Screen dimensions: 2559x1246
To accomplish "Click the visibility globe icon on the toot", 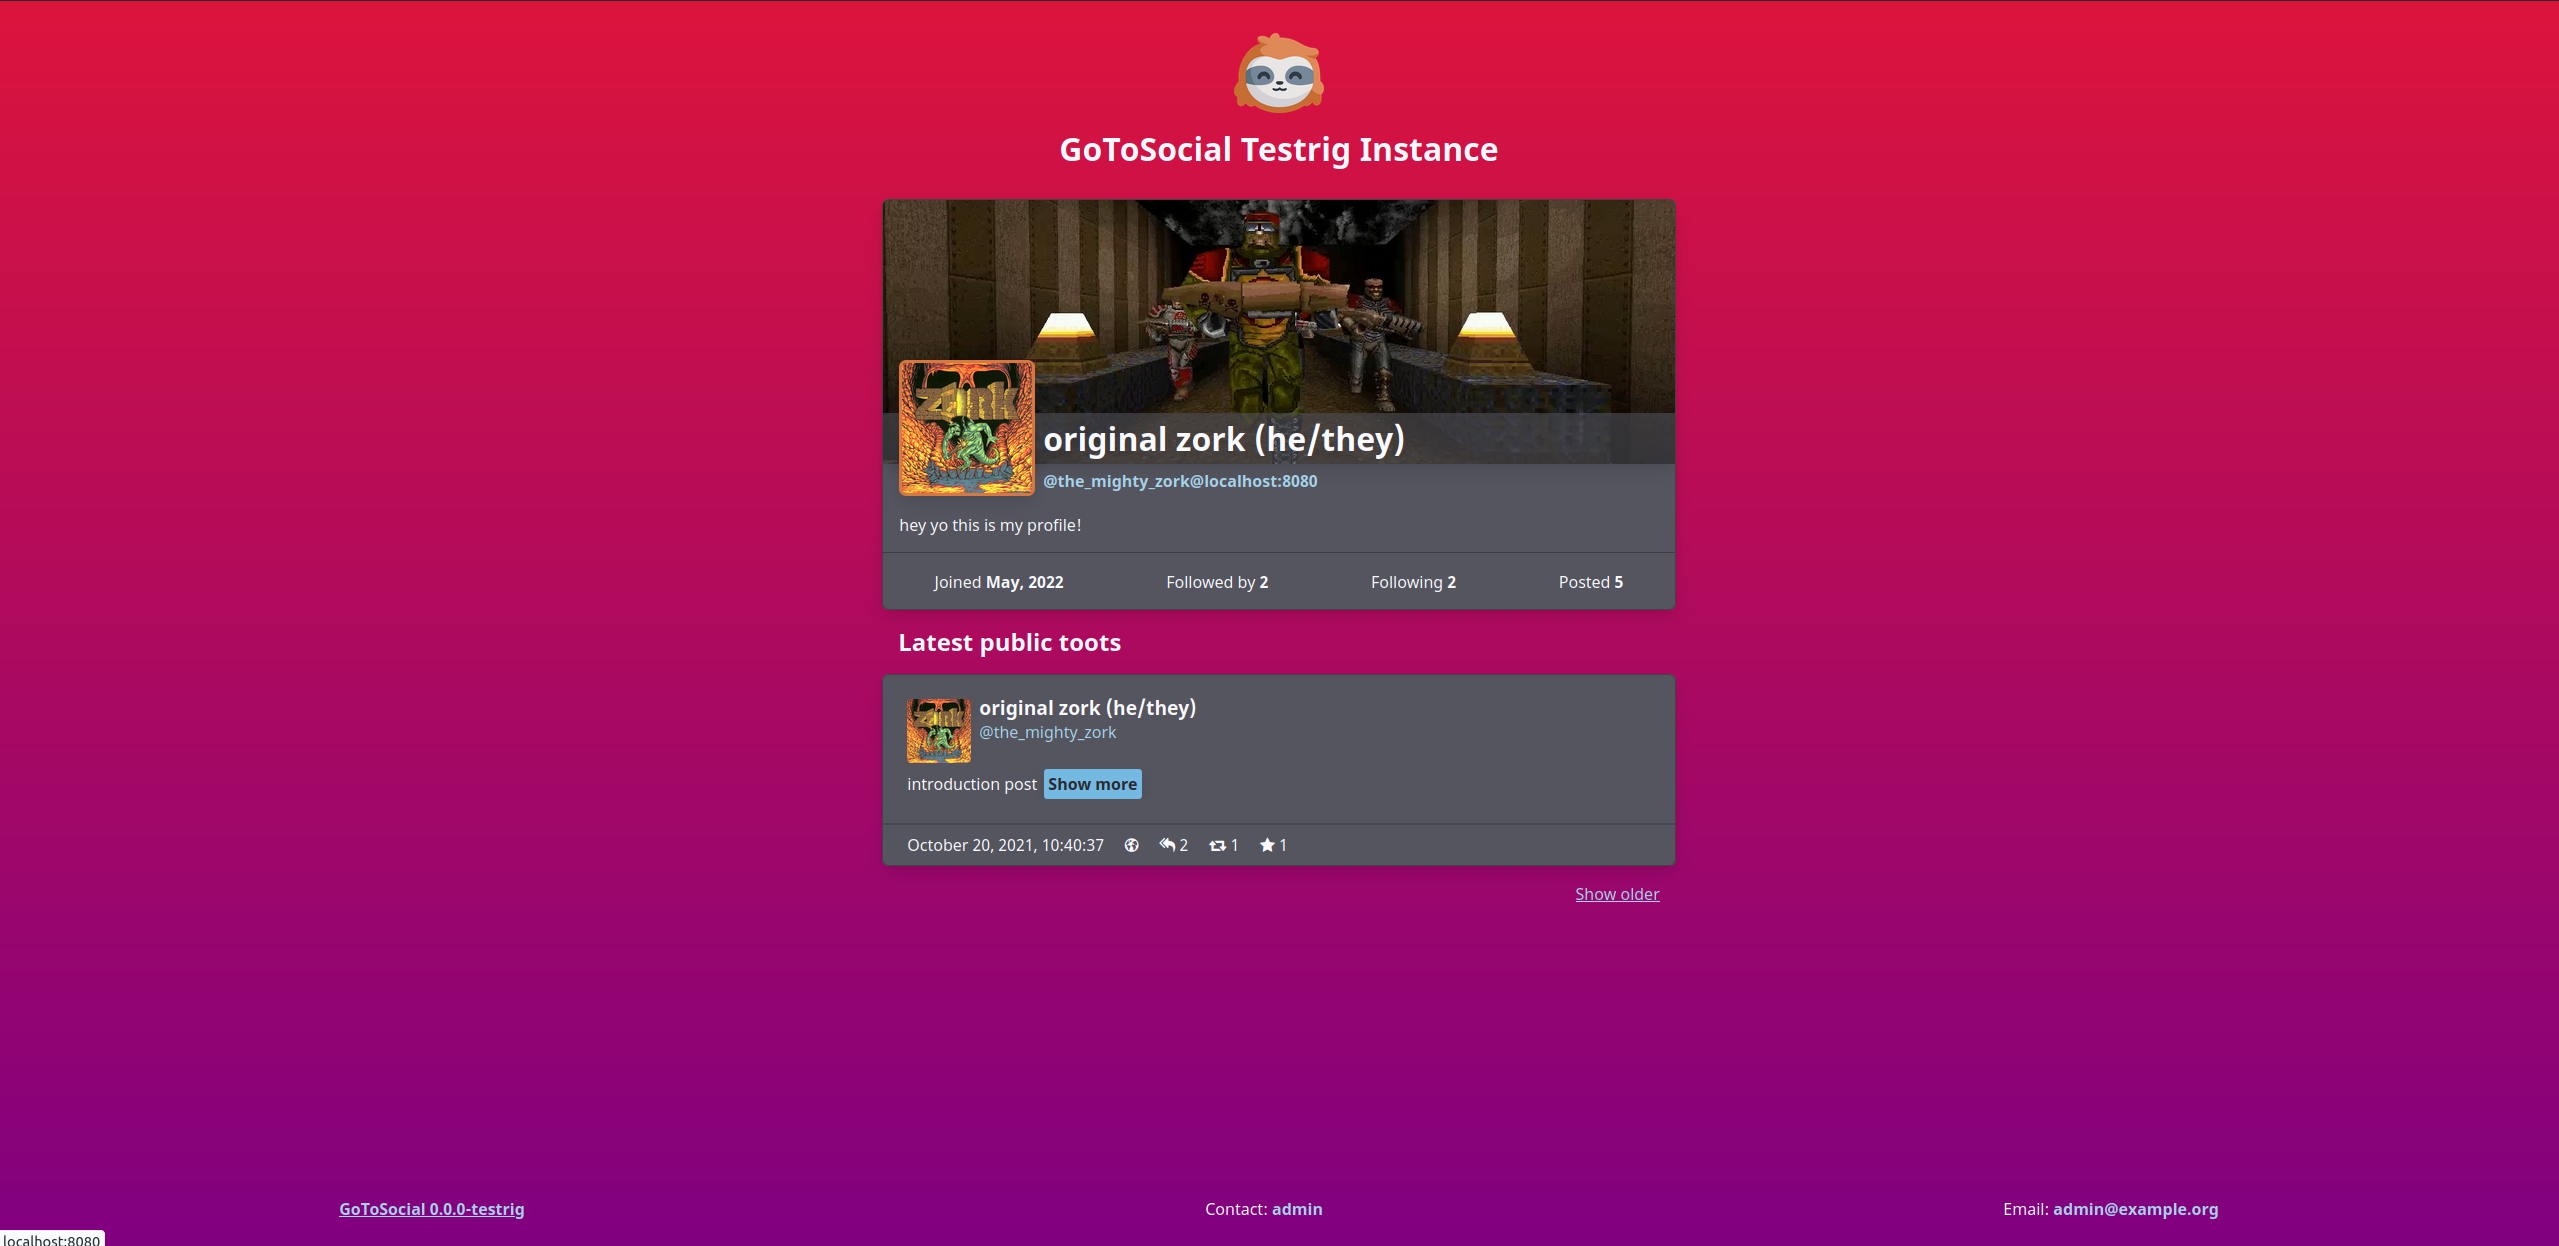I will (1129, 844).
